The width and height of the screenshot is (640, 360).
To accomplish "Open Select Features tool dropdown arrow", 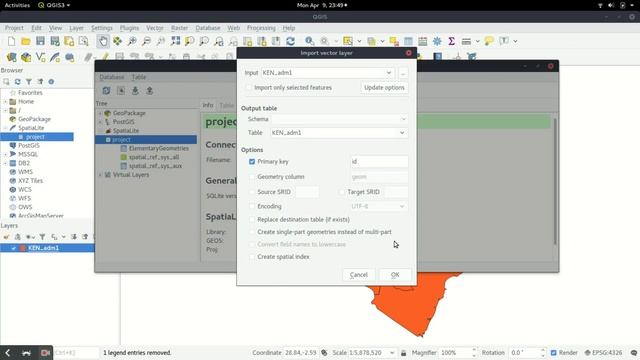I will click(x=359, y=41).
